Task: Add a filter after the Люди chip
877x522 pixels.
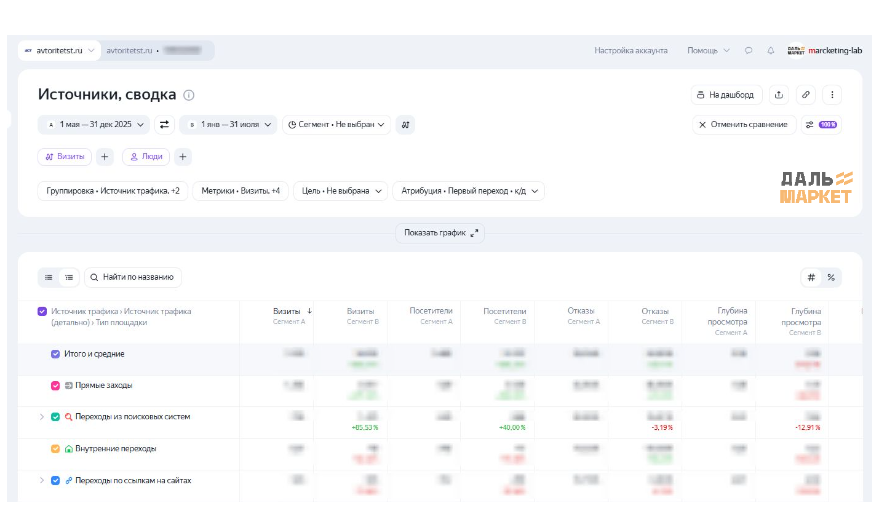Action: [x=182, y=157]
